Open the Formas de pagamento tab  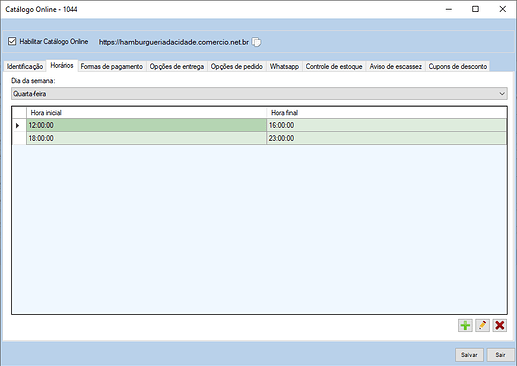tap(112, 66)
